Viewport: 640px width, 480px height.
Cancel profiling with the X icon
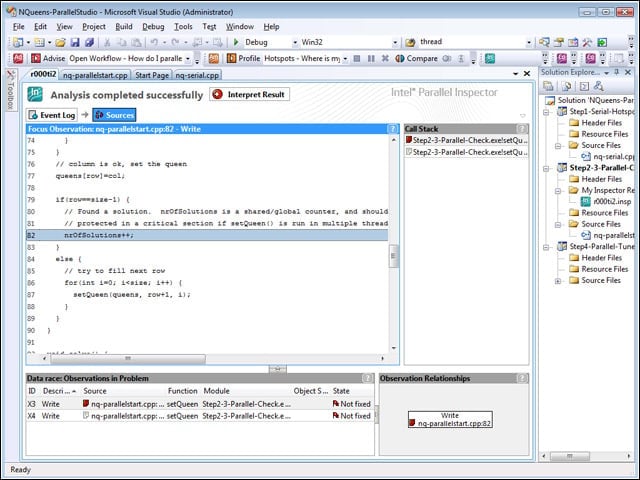[385, 58]
